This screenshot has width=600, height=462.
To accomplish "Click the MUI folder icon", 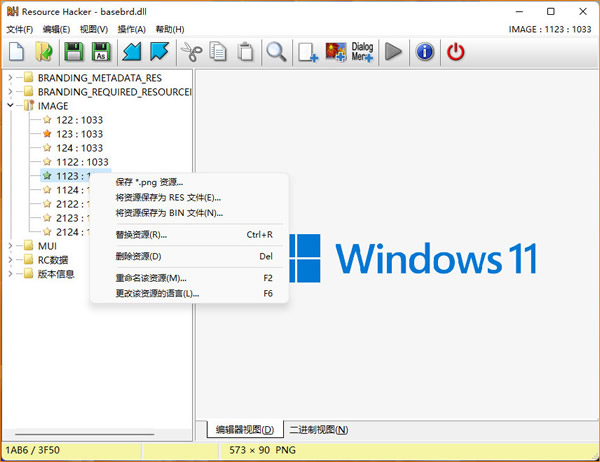I will tap(28, 245).
